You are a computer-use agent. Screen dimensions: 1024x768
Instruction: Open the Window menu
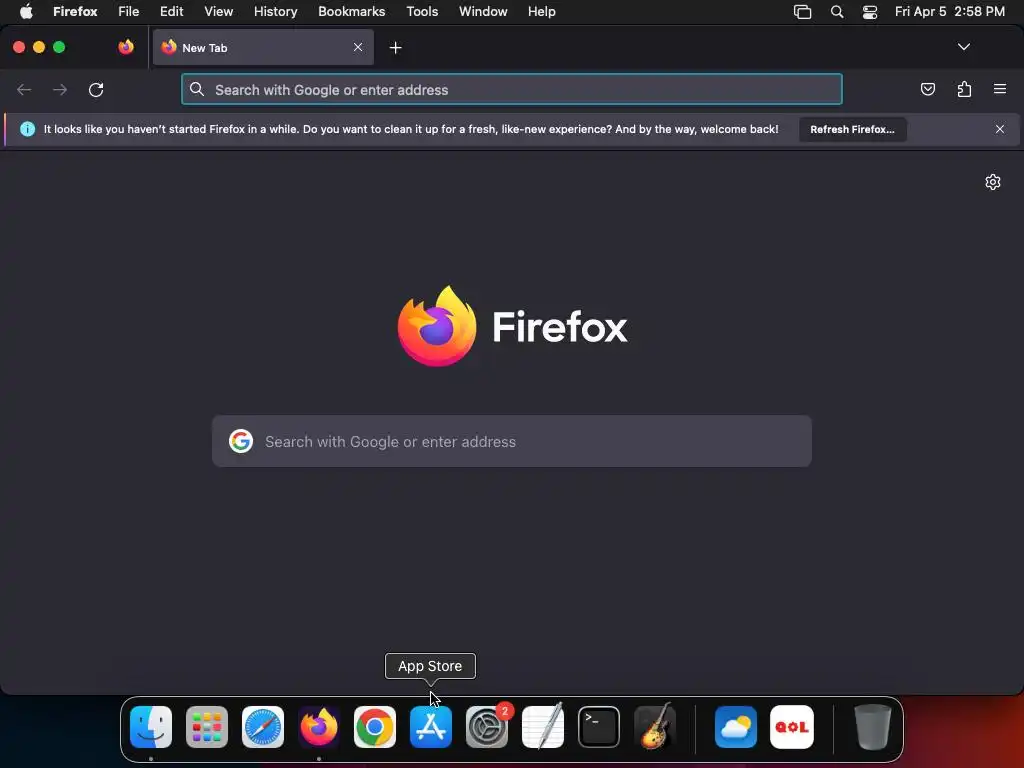pos(483,12)
